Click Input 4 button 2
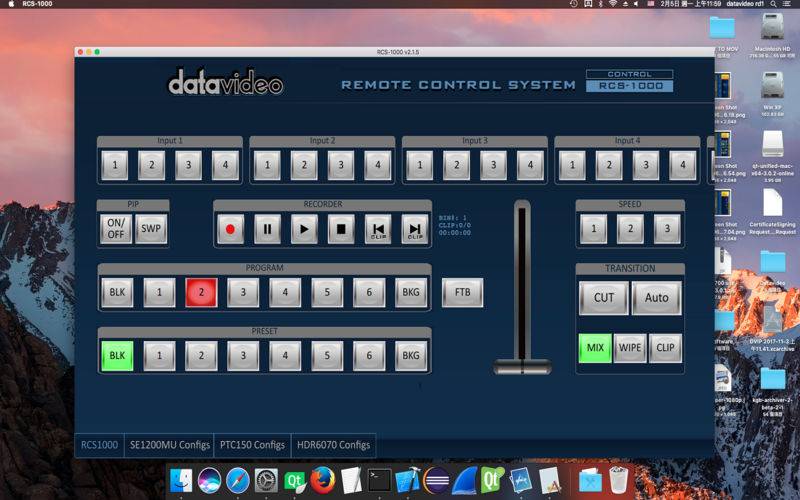This screenshot has height=500, width=800. (609, 165)
